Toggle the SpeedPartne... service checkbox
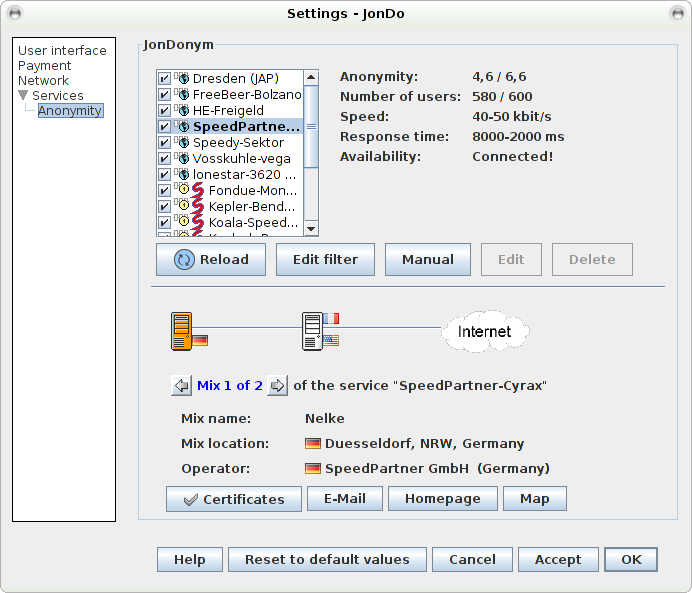Viewport: 692px width, 593px height. click(x=164, y=127)
